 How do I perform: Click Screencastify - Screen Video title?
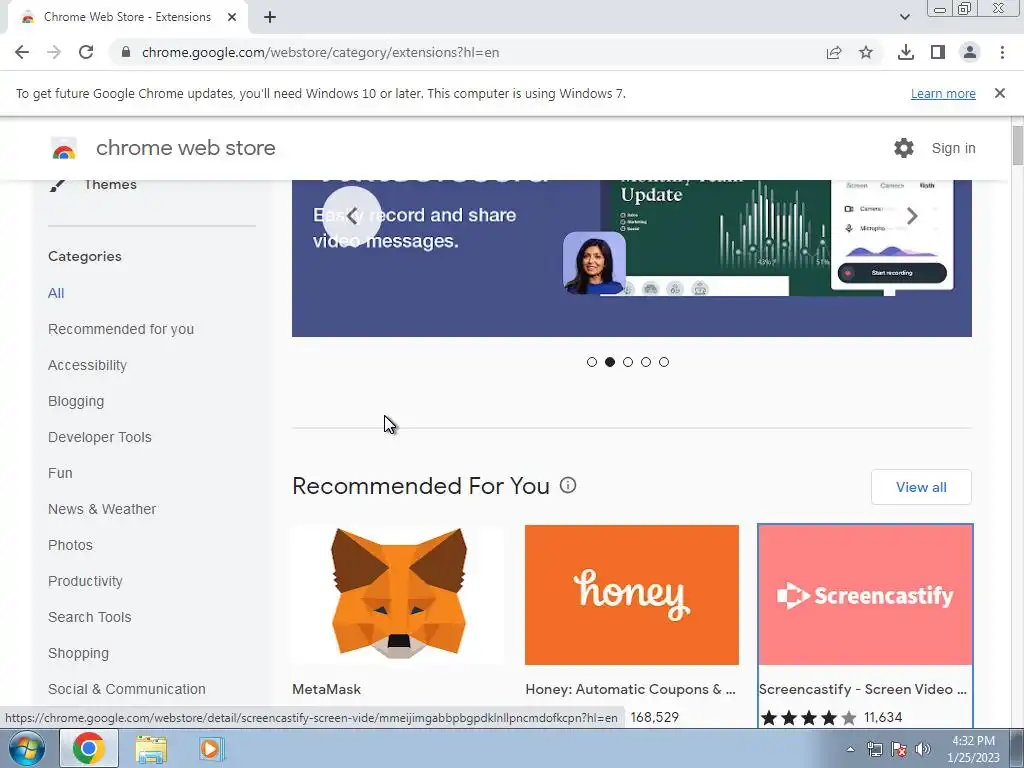tap(863, 689)
